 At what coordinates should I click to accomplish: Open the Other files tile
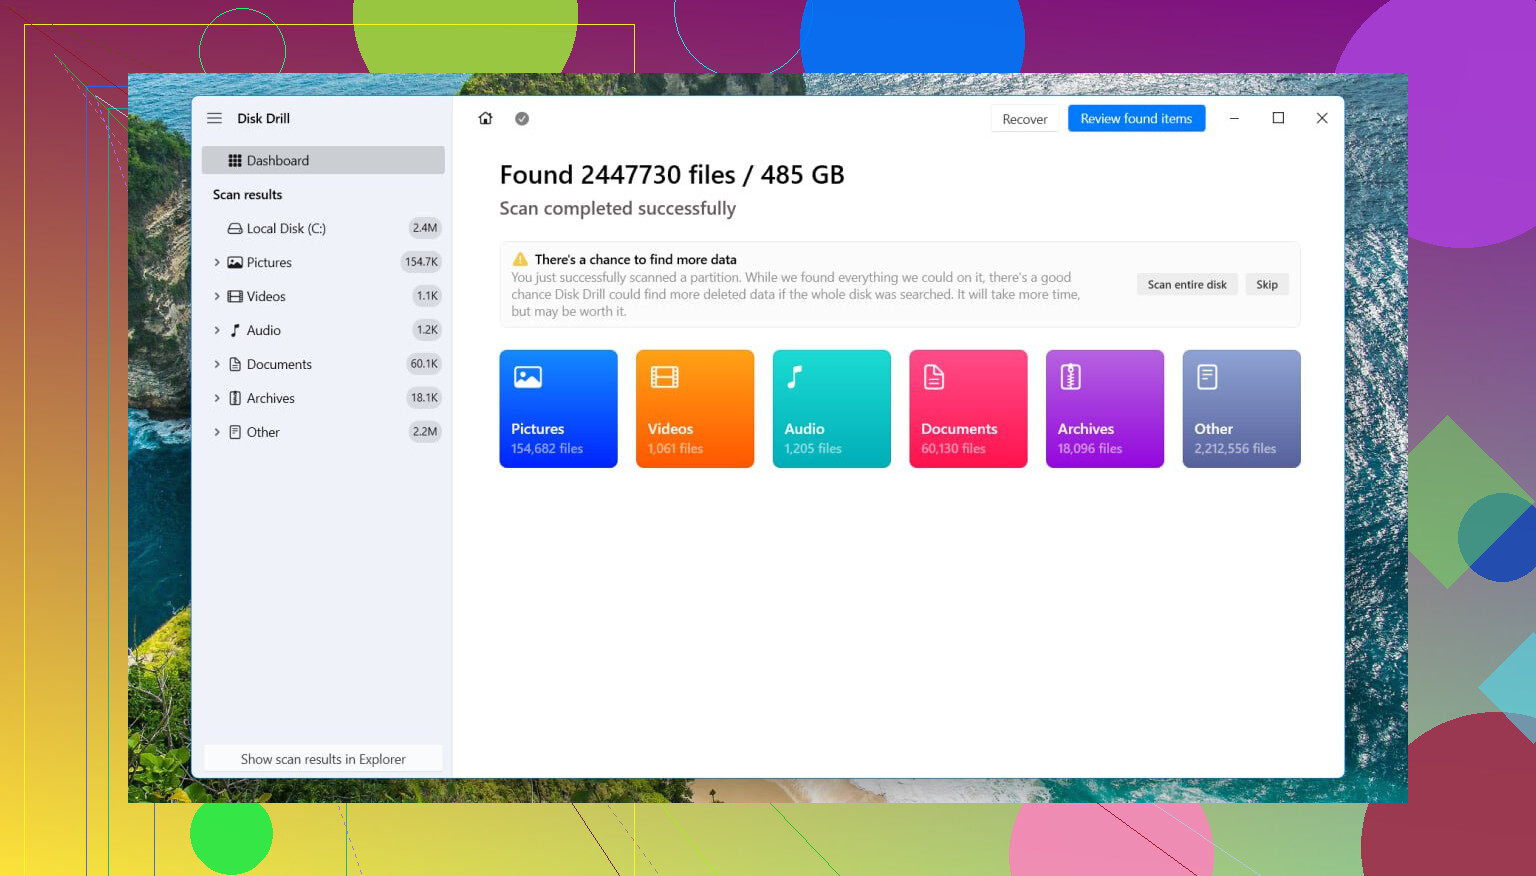(x=1242, y=409)
